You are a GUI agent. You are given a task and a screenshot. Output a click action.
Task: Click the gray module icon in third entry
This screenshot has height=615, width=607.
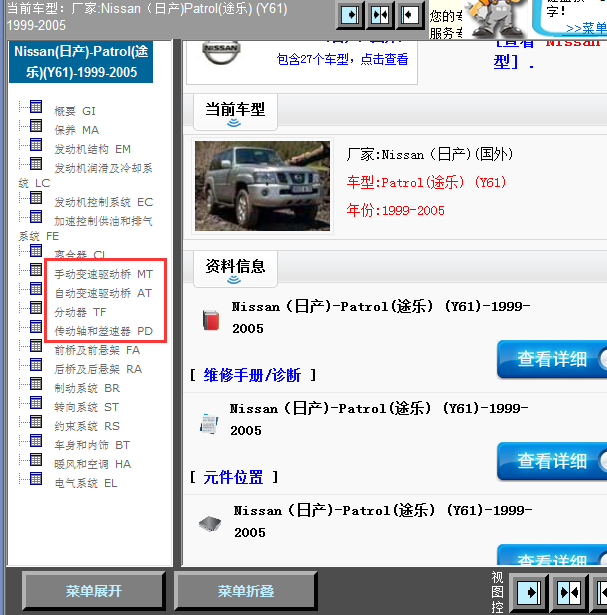coord(210,524)
